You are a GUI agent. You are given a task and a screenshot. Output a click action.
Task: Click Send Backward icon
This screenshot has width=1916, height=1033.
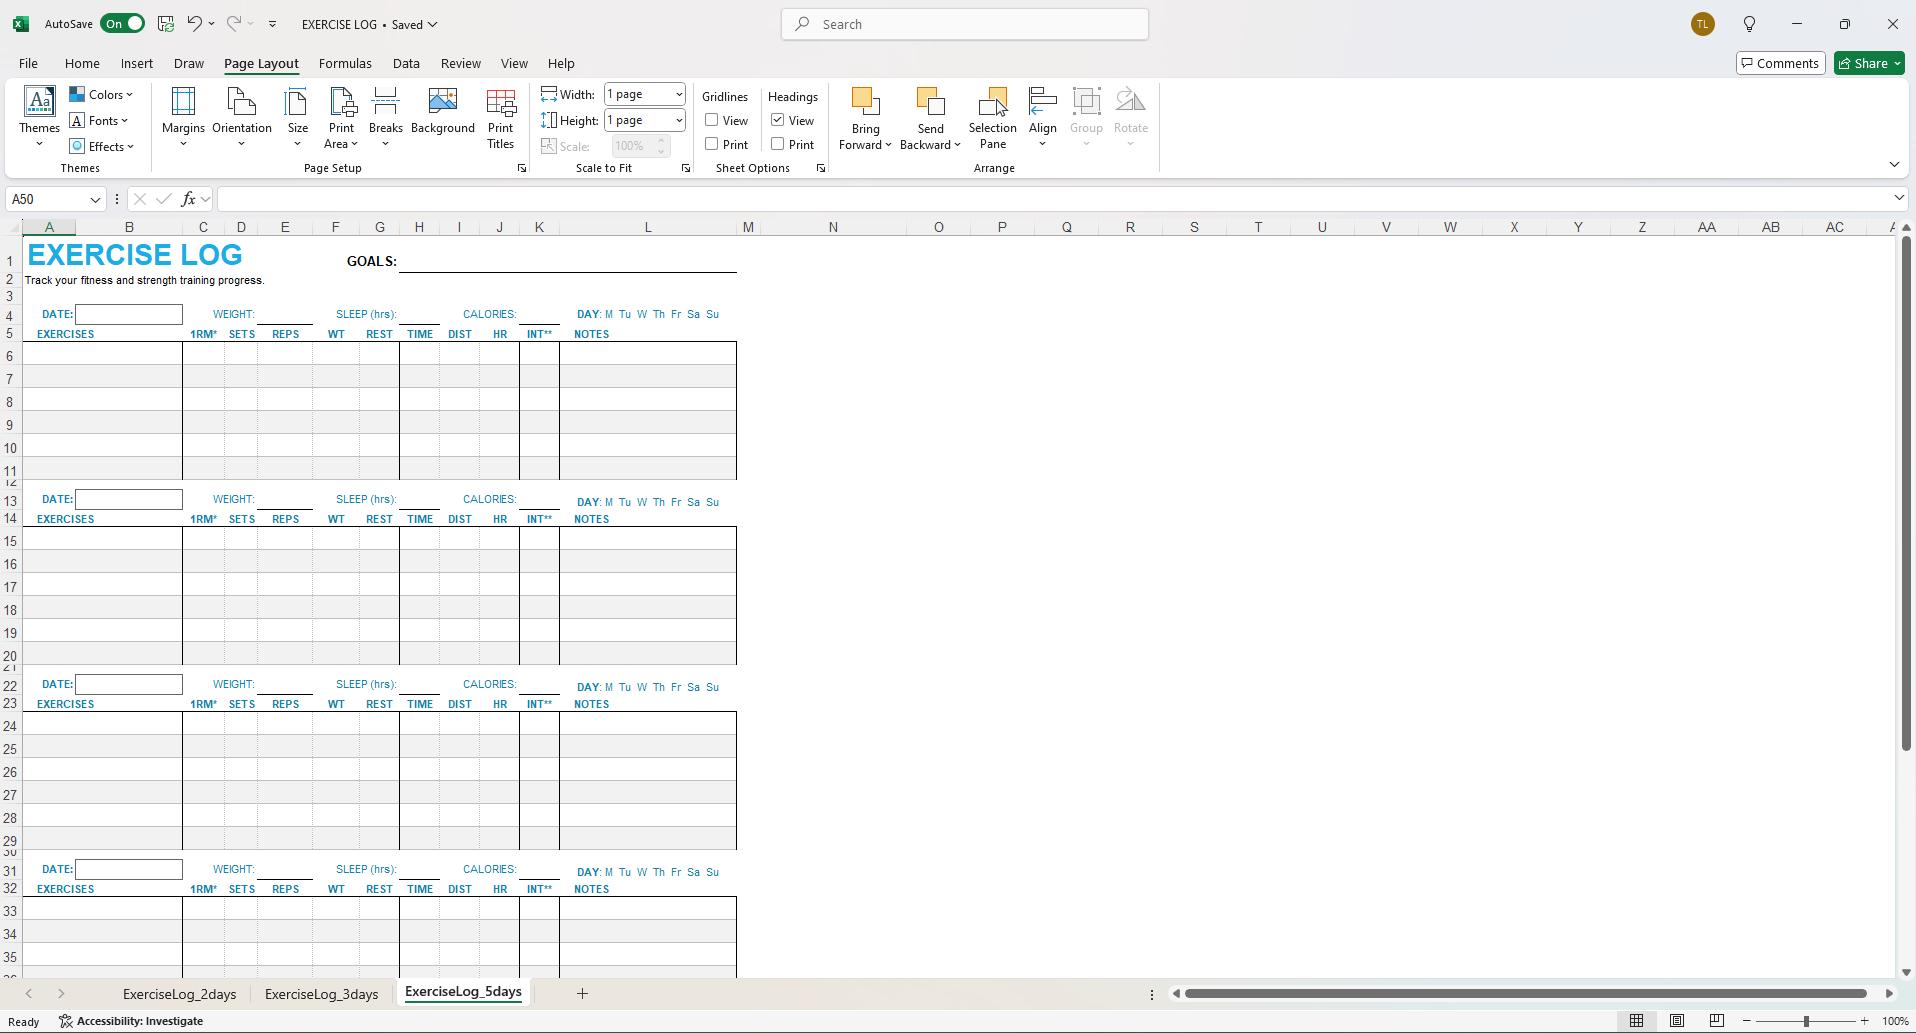point(930,104)
